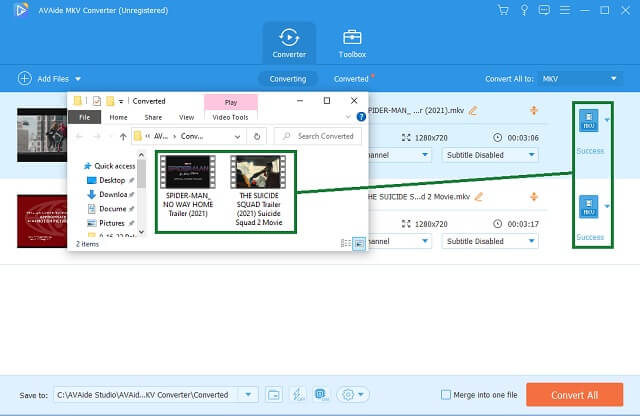Image resolution: width=640 pixels, height=416 pixels.
Task: Click the key register icon
Action: [524, 10]
